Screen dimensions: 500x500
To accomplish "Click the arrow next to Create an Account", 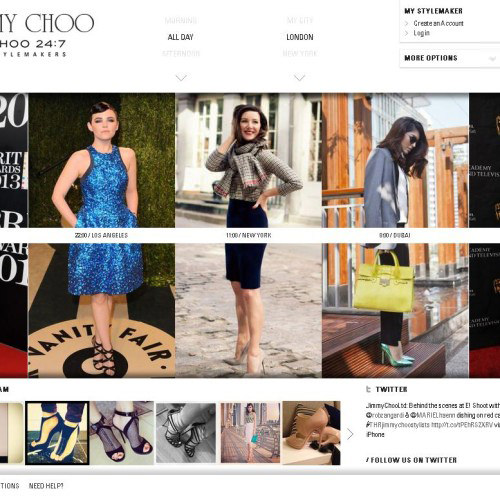I will [x=406, y=23].
